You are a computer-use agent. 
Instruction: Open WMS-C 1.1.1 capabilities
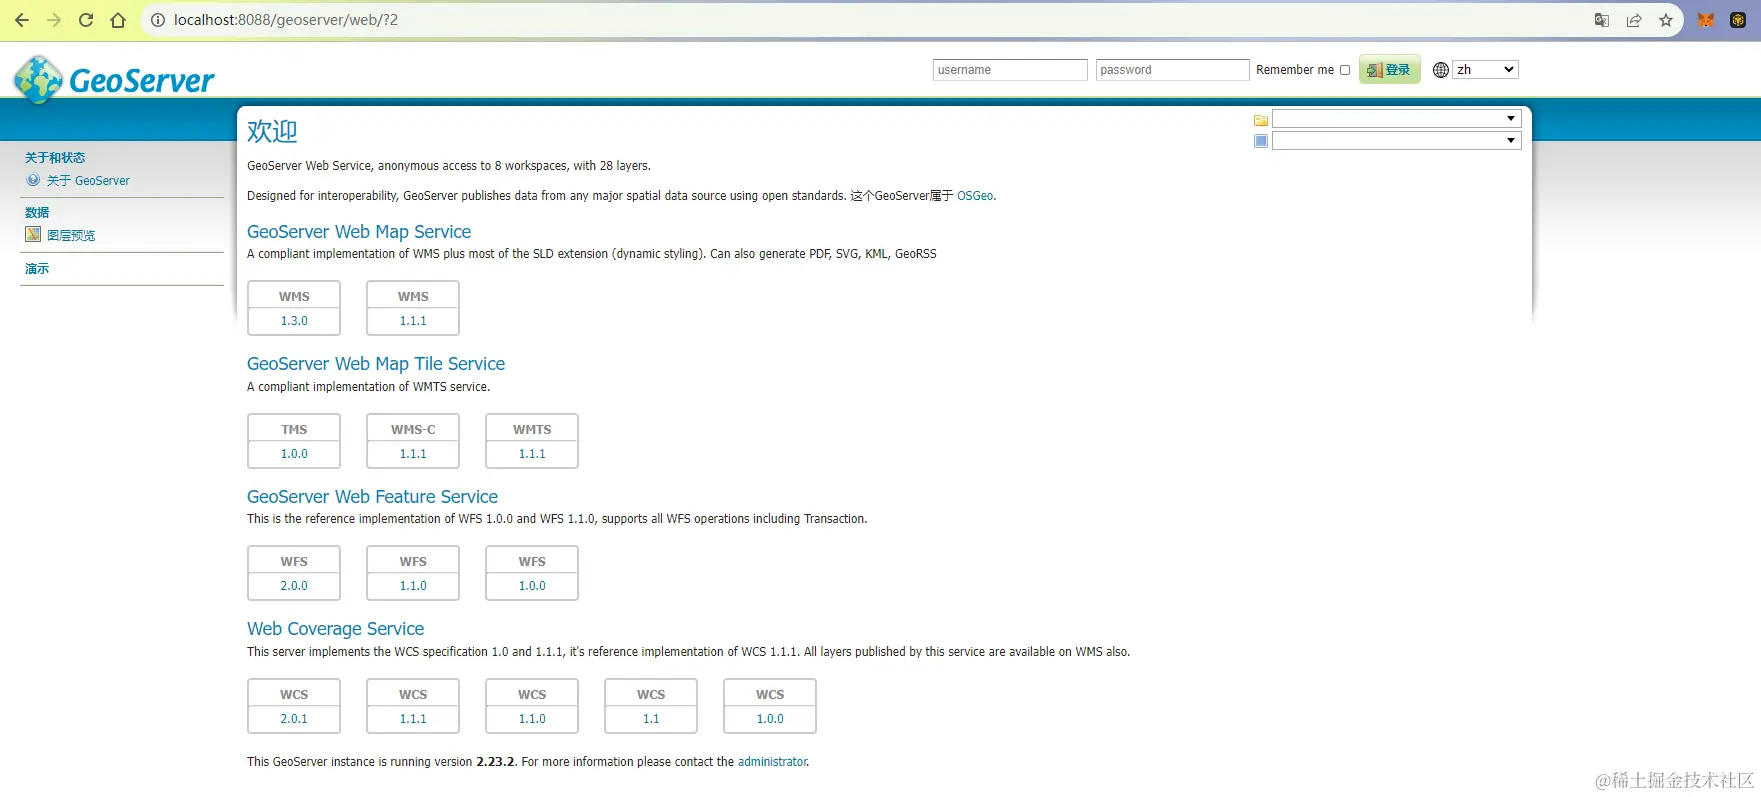pyautogui.click(x=413, y=454)
